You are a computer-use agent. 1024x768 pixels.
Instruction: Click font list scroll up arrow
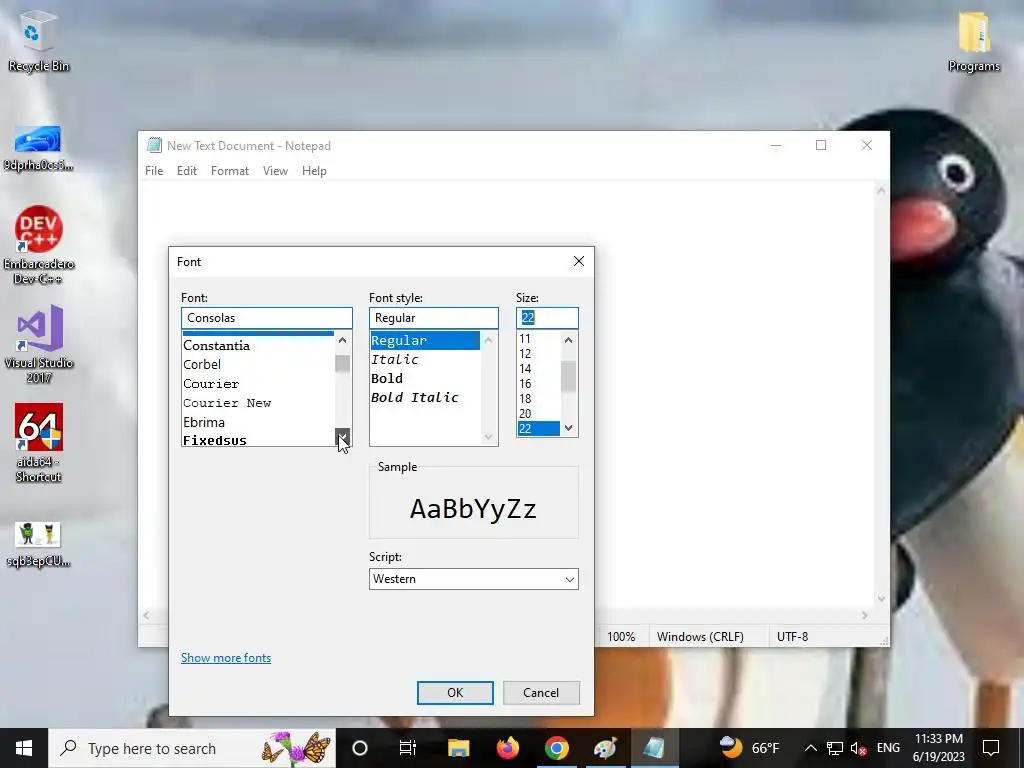tap(342, 340)
